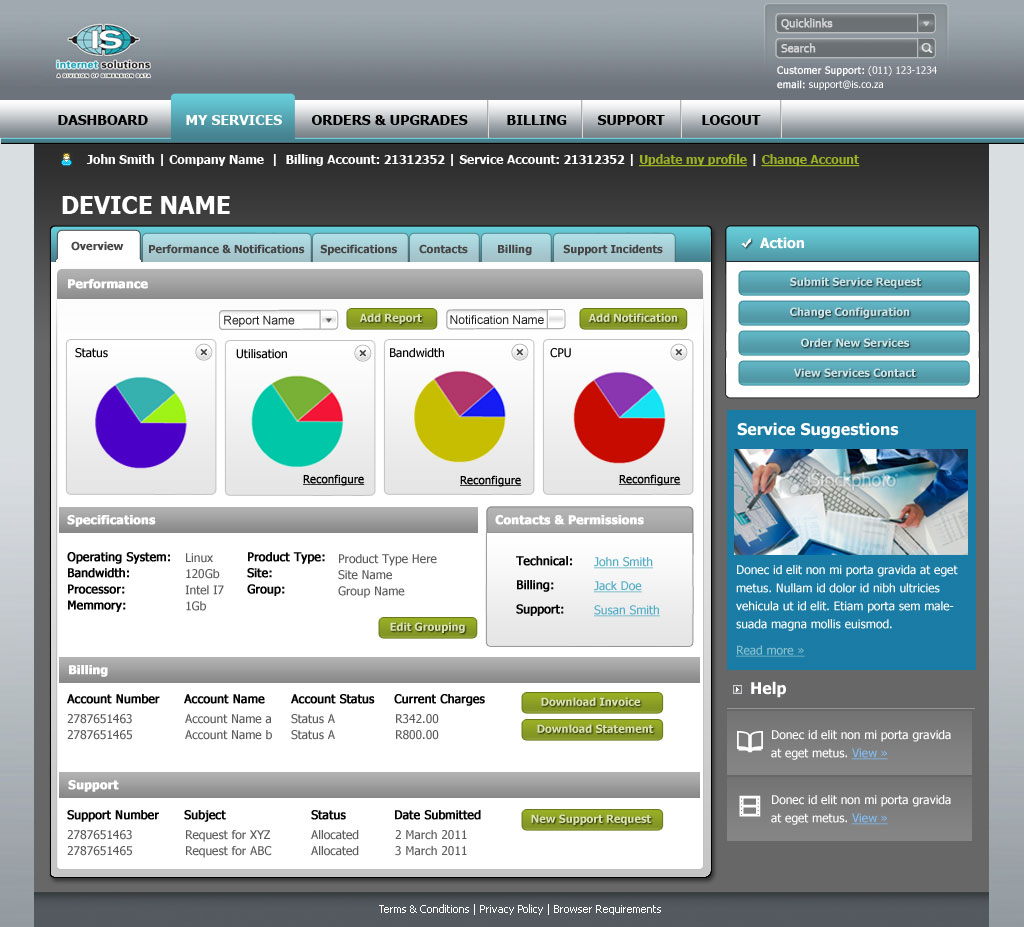Click the film strip icon in Help
This screenshot has width=1024, height=927.
tap(749, 806)
